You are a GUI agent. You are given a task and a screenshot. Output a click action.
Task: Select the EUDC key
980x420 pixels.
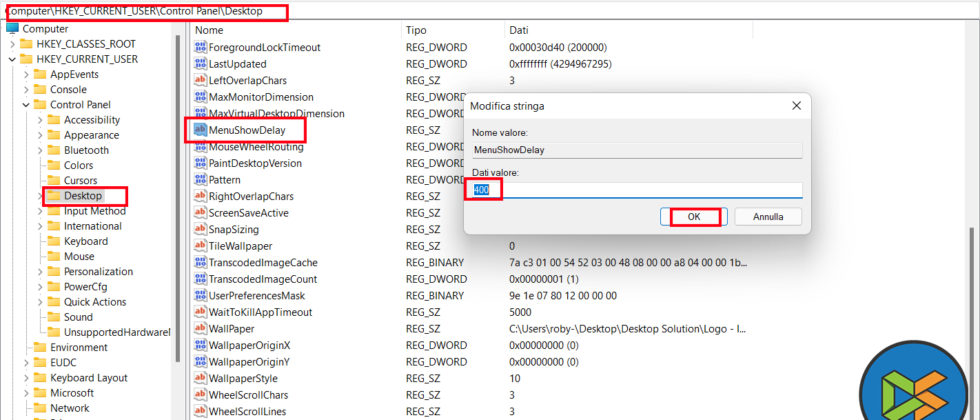click(x=63, y=362)
